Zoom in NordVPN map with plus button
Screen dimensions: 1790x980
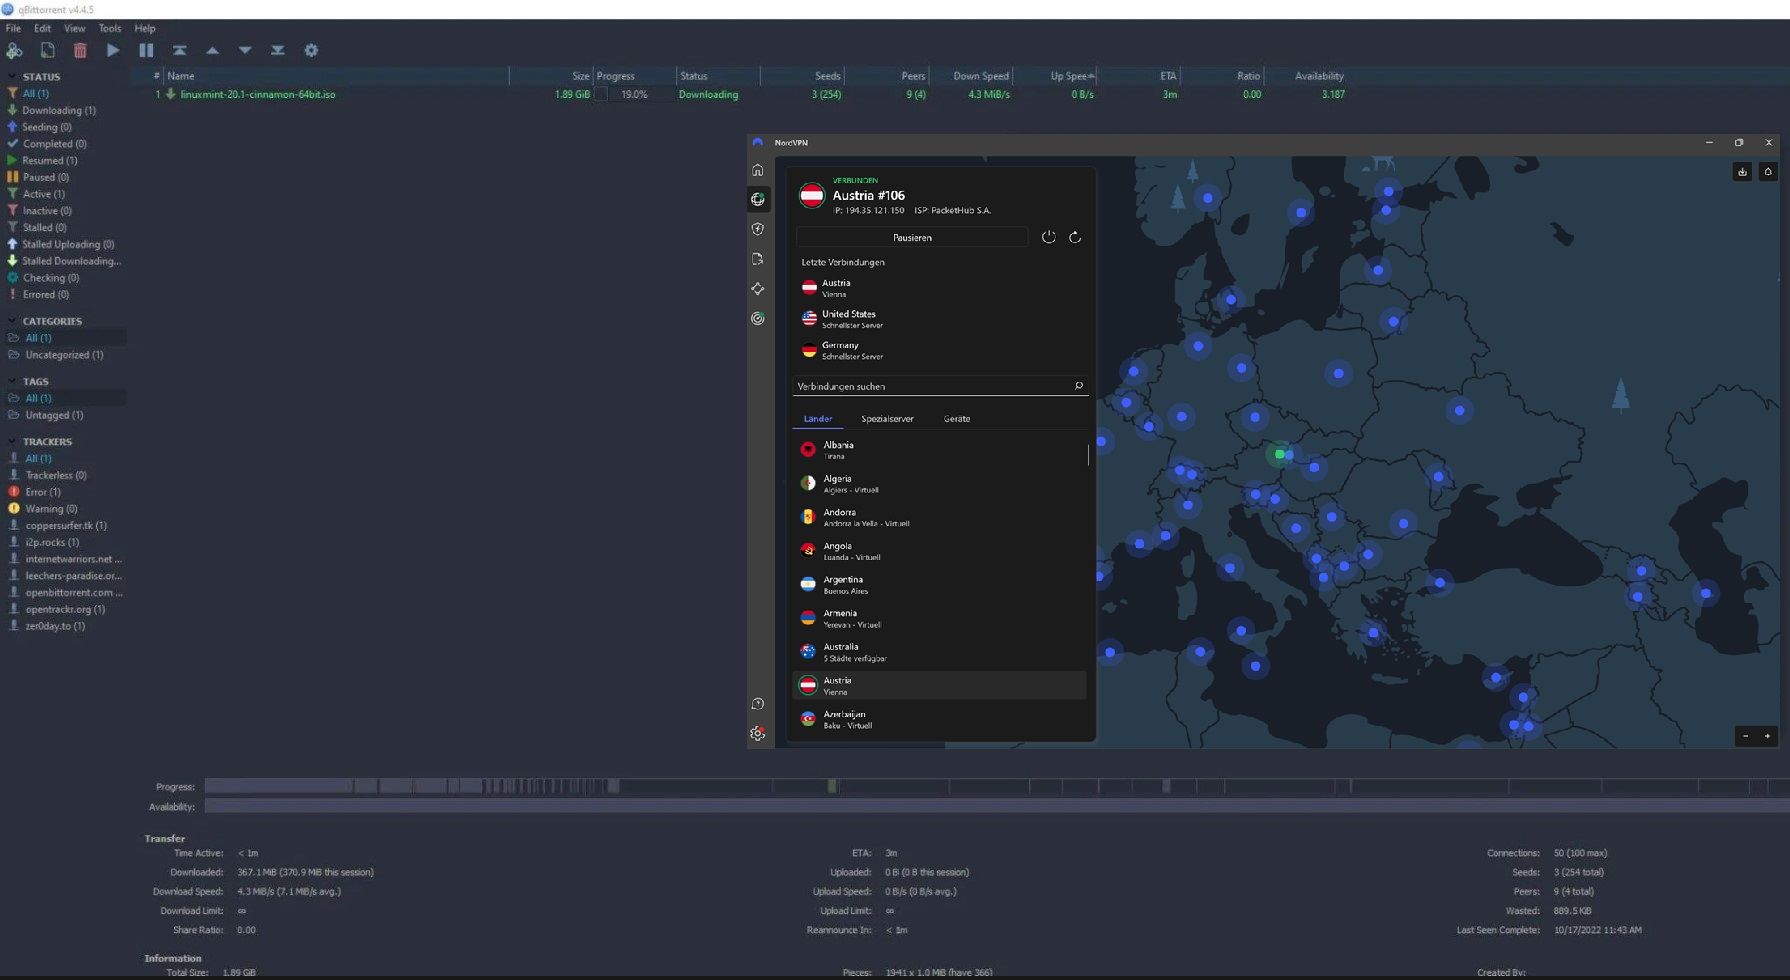[1767, 736]
